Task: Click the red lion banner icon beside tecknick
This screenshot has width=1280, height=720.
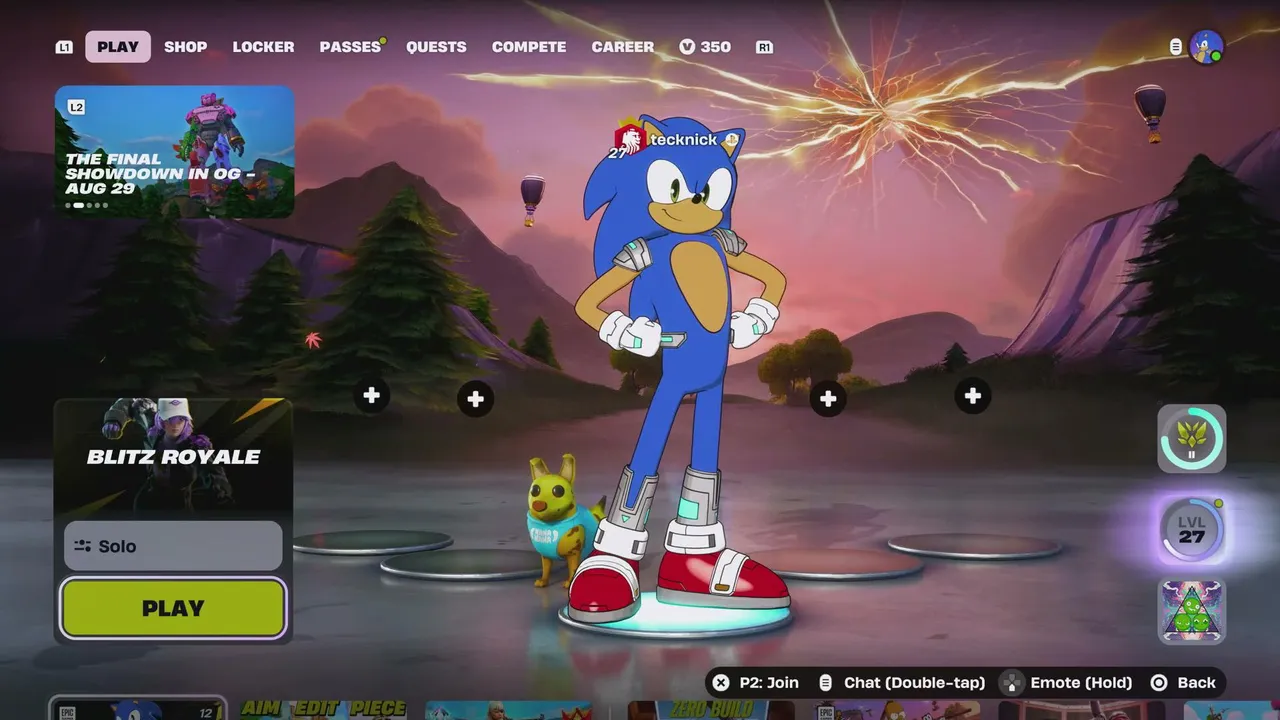Action: [x=629, y=138]
